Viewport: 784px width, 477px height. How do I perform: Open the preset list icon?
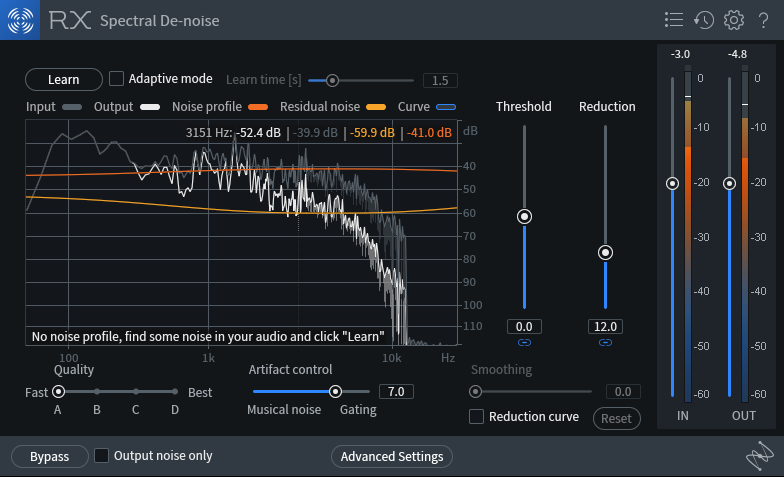(x=674, y=20)
